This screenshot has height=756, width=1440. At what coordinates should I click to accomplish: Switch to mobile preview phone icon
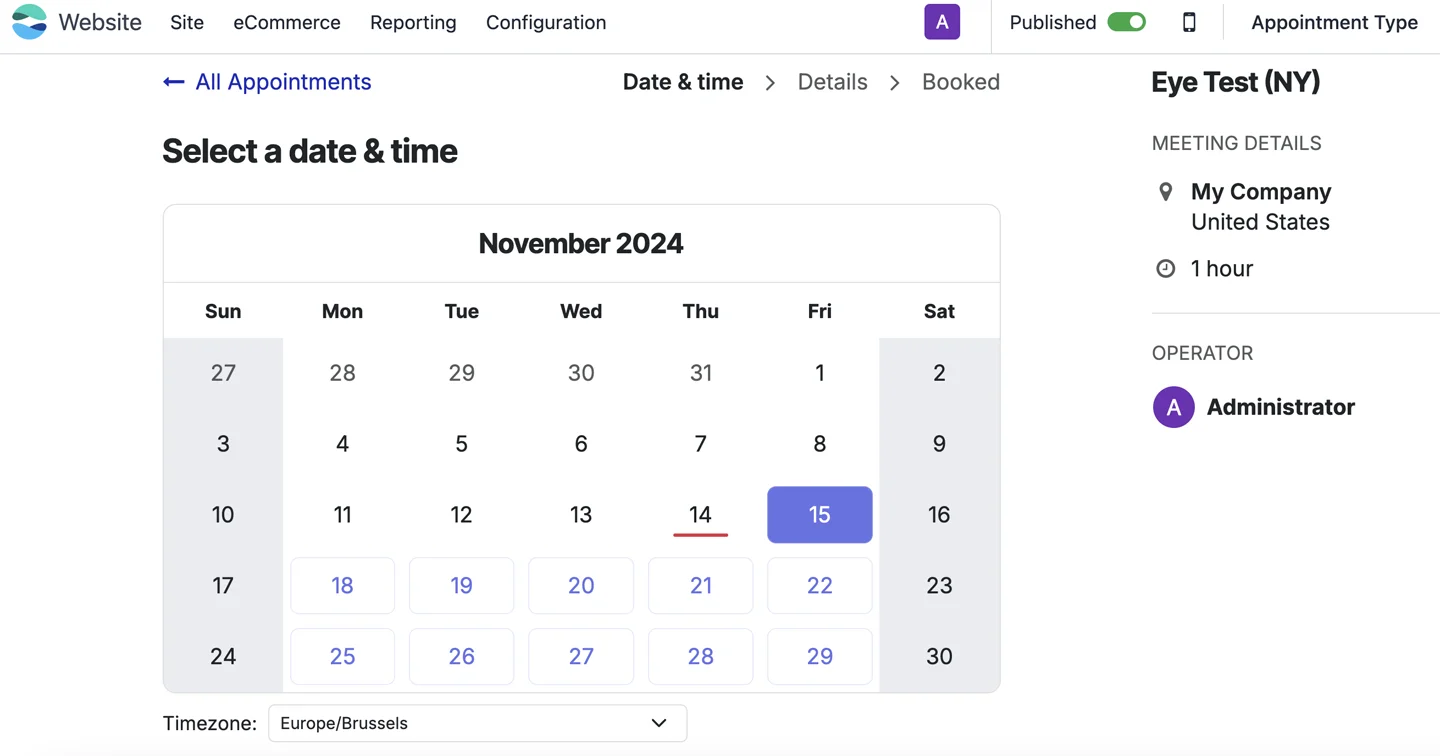[1188, 22]
